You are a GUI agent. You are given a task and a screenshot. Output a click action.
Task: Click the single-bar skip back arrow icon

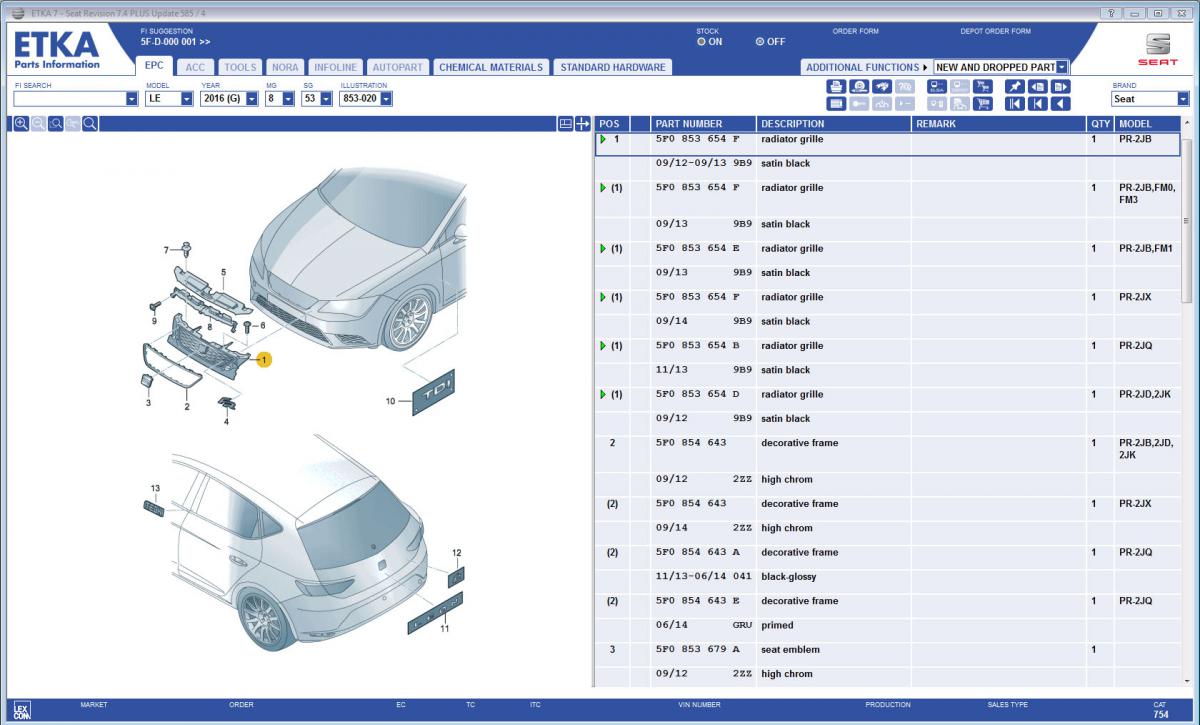(1037, 103)
